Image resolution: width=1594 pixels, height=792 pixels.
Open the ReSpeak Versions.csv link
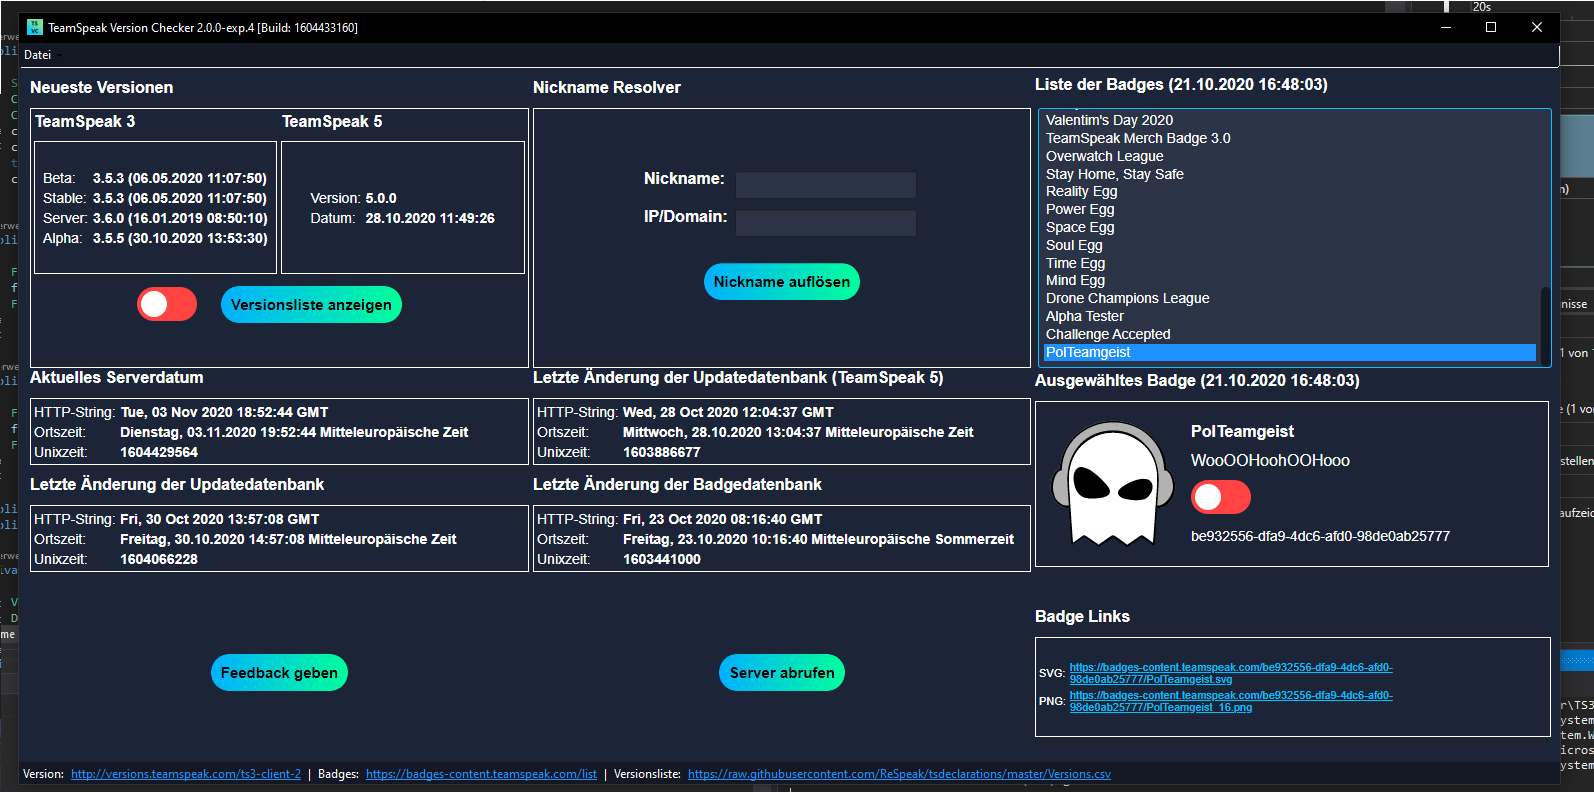pyautogui.click(x=899, y=774)
